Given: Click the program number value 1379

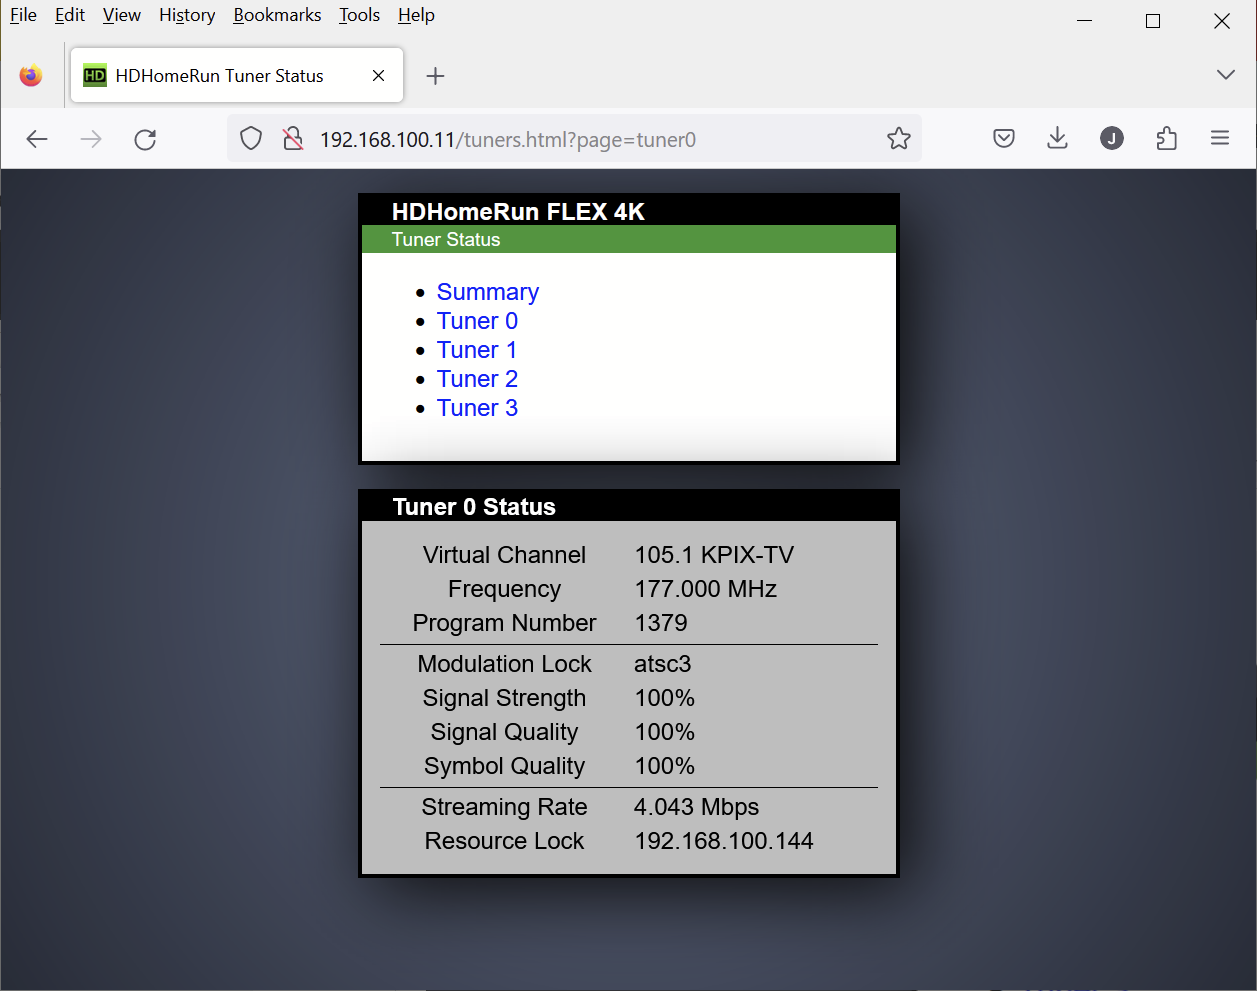Looking at the screenshot, I should [x=661, y=623].
